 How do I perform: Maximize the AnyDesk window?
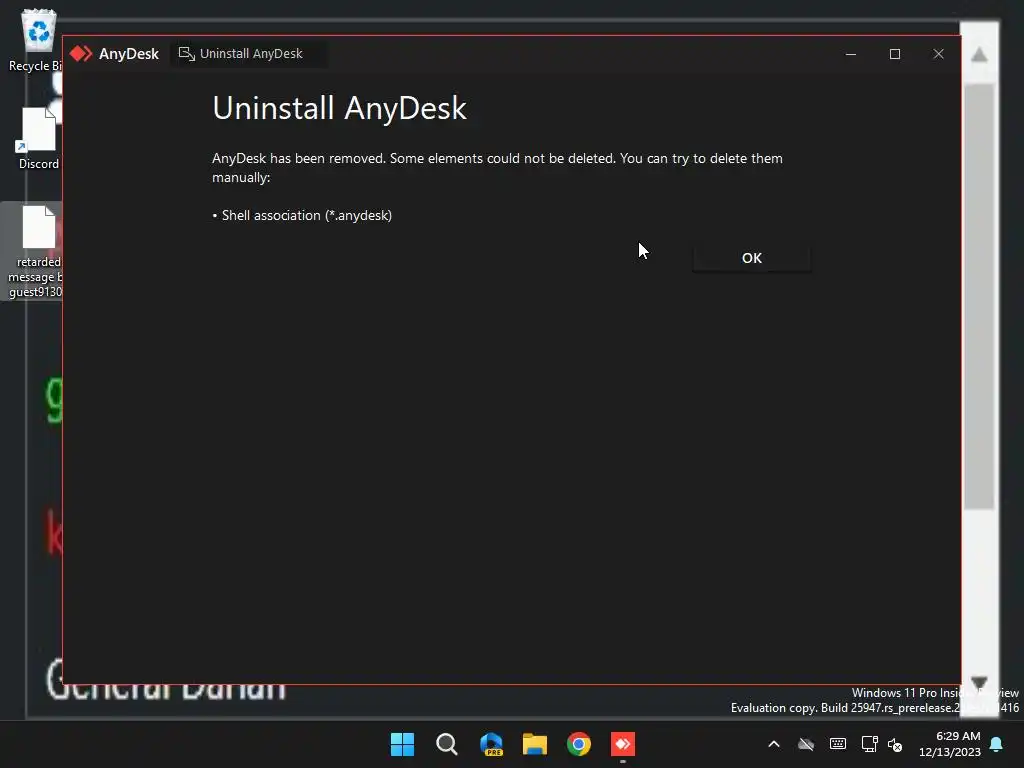(895, 54)
